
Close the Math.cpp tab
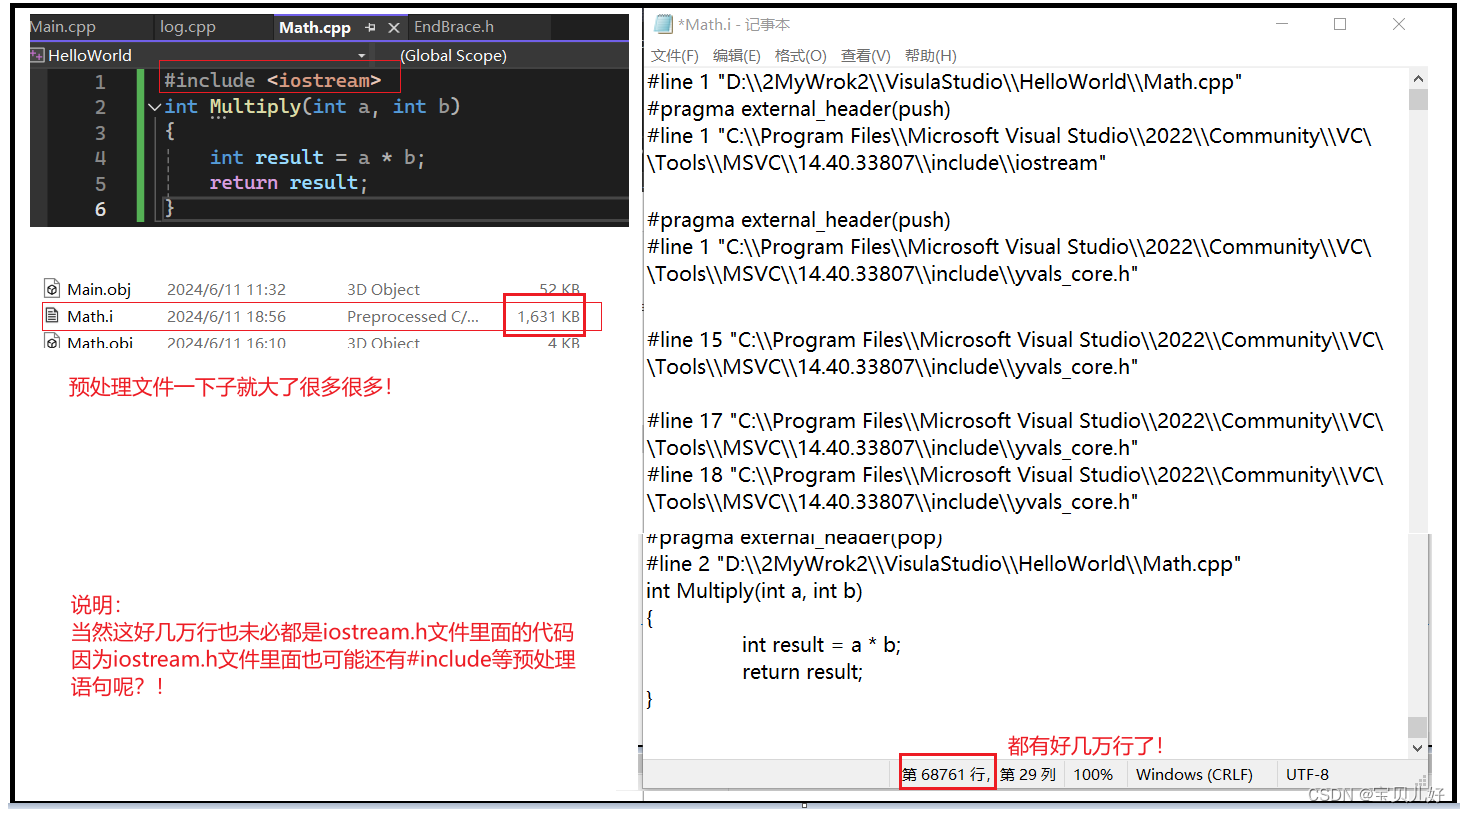tap(394, 28)
